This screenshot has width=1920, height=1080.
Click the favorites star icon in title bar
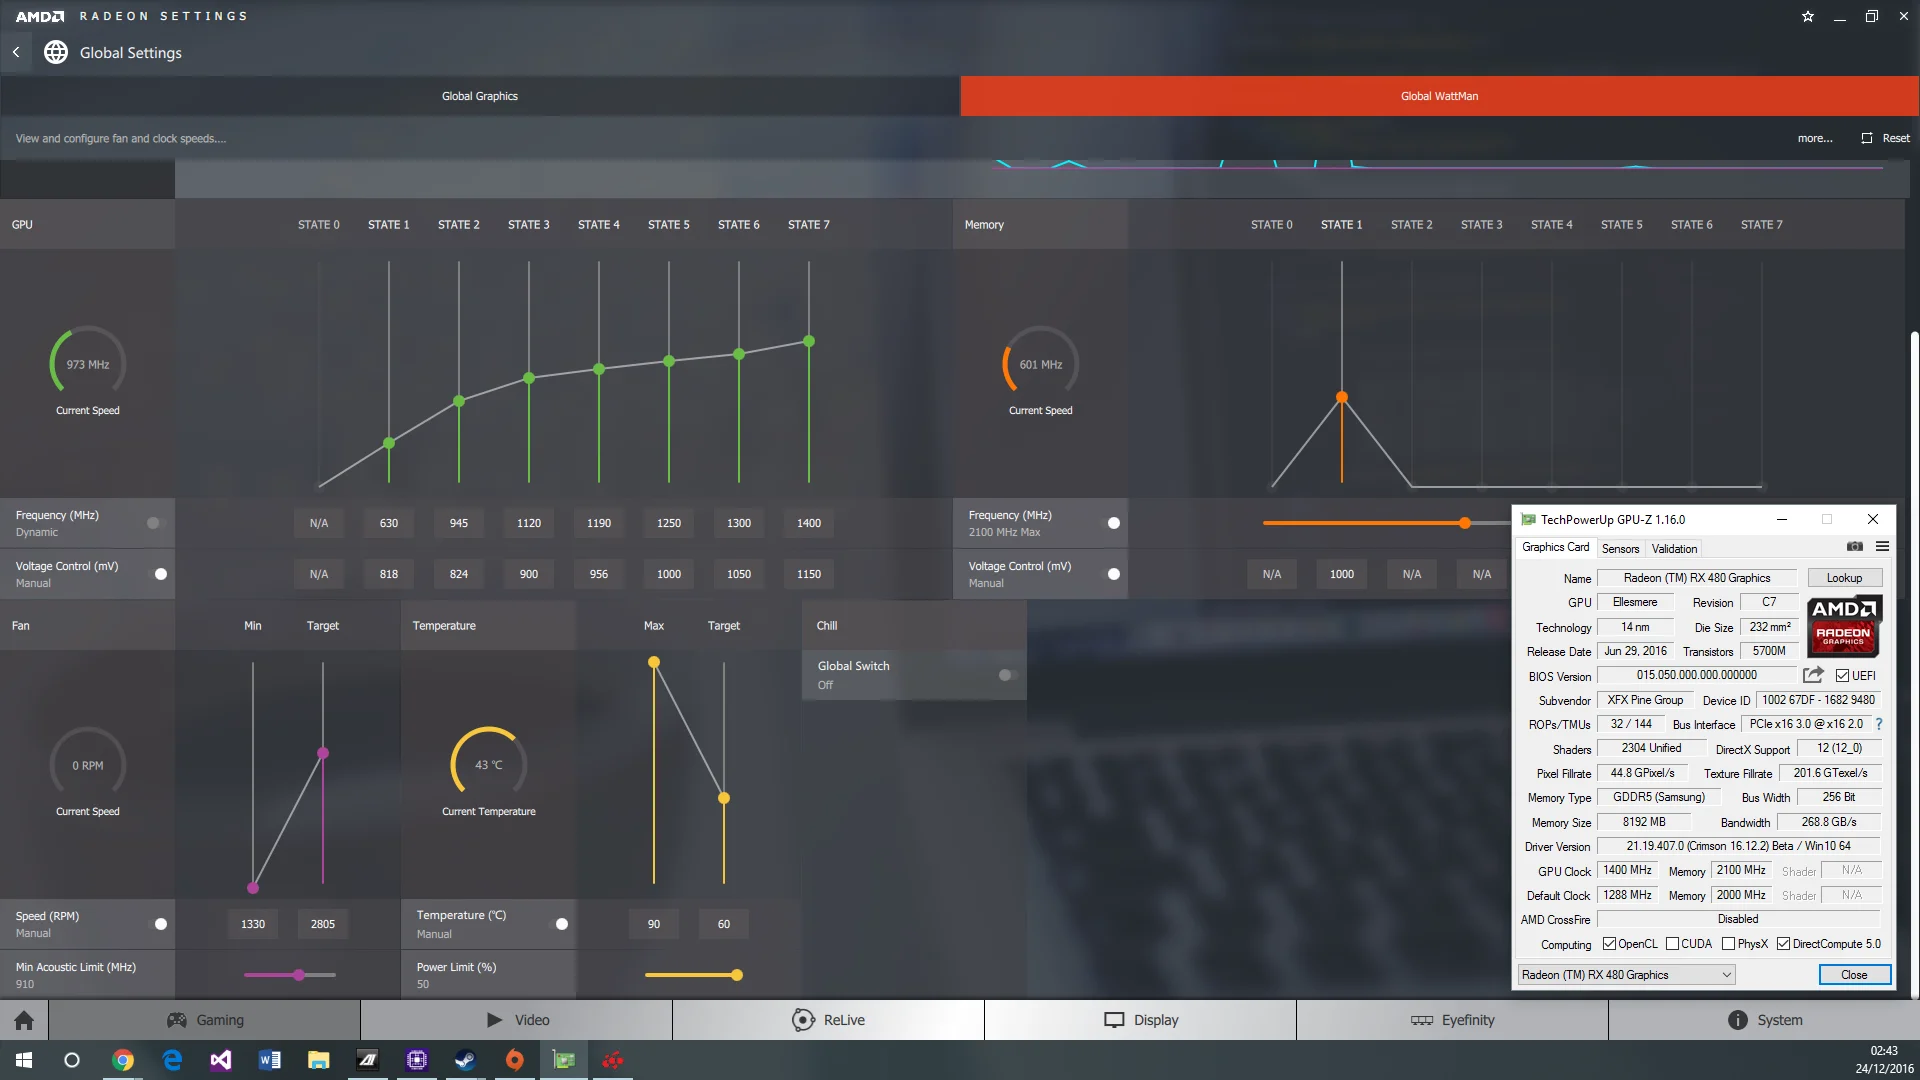tap(1808, 16)
